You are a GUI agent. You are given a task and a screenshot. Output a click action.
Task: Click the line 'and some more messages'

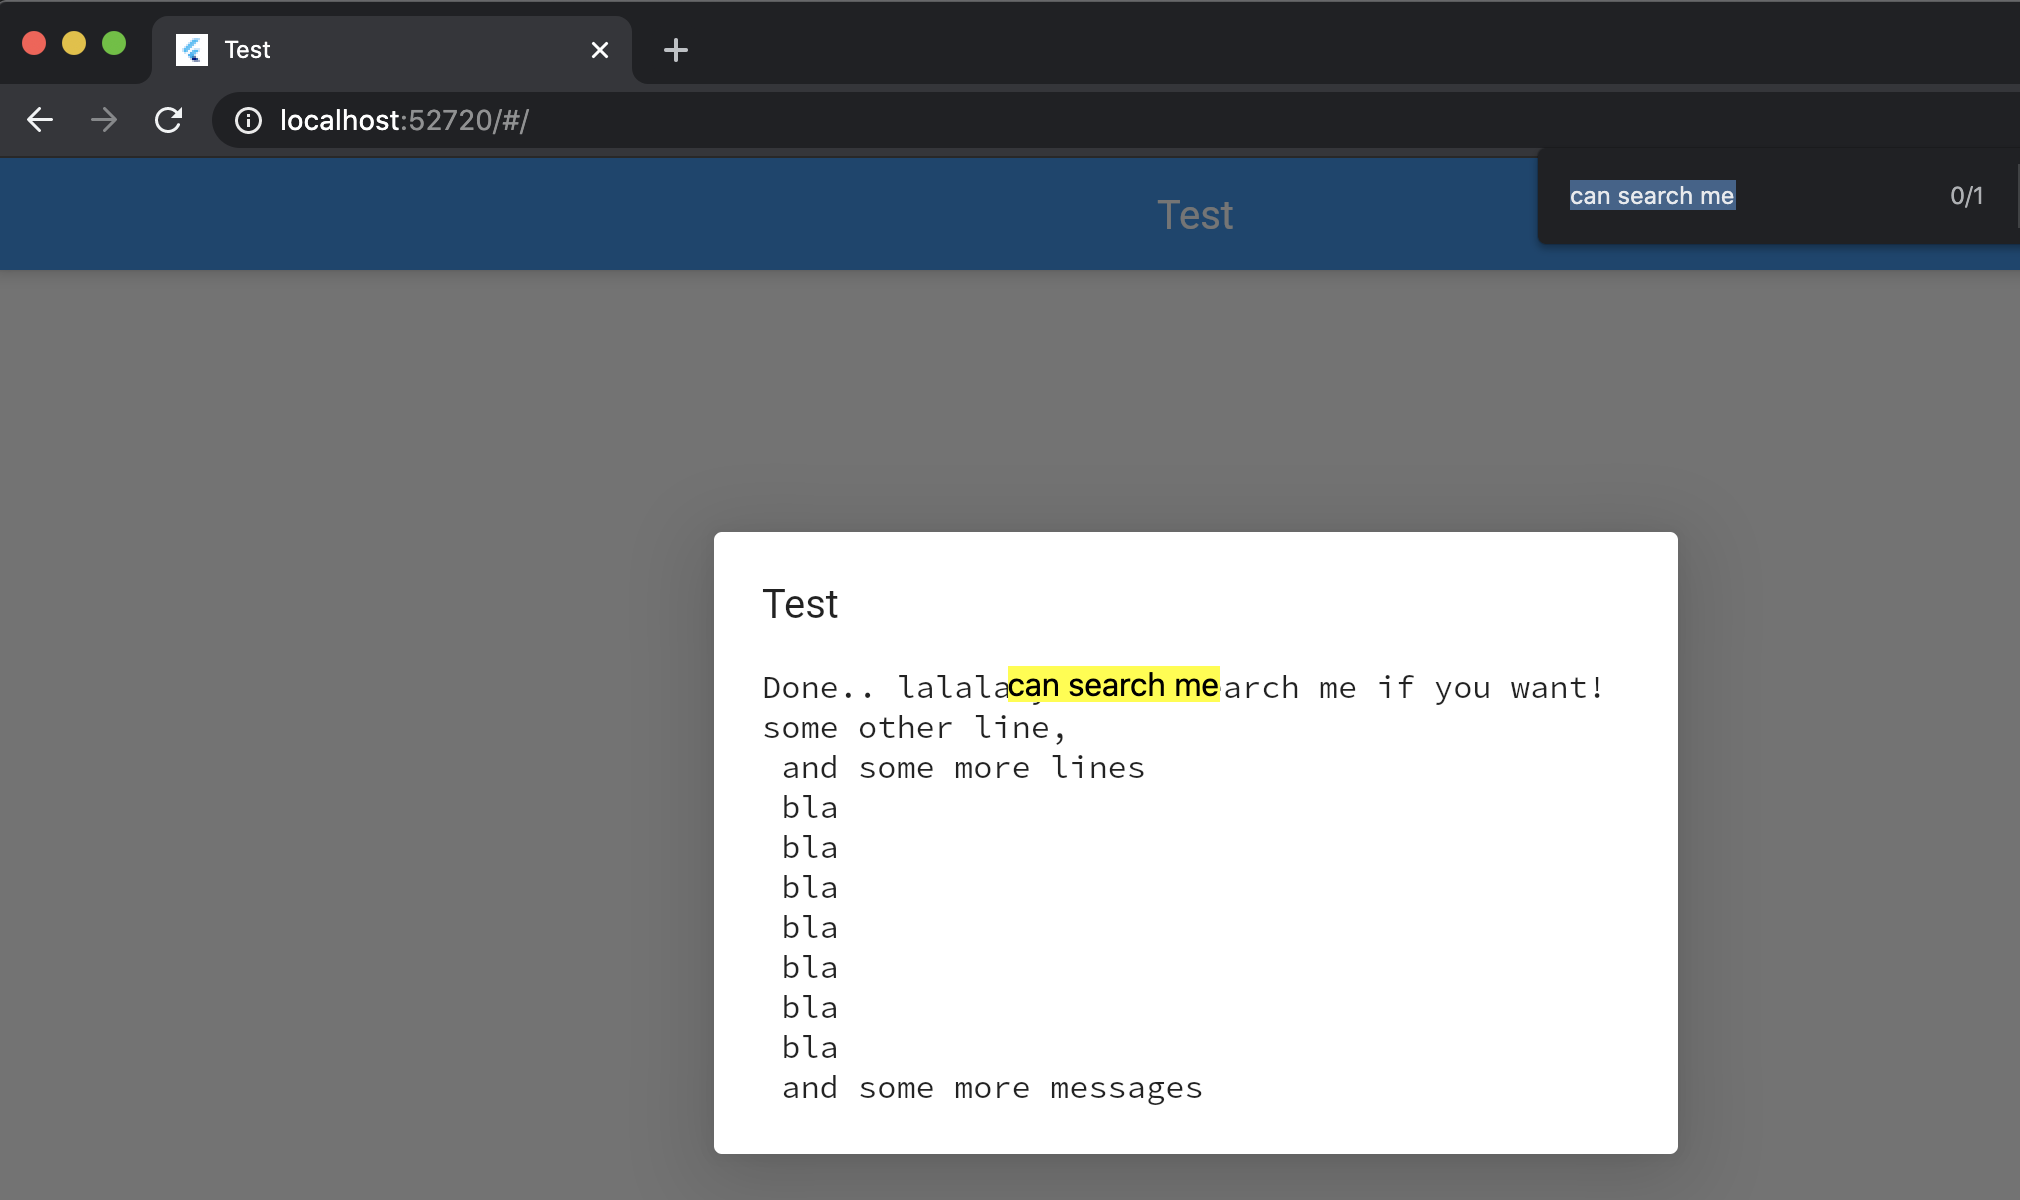pos(991,1087)
